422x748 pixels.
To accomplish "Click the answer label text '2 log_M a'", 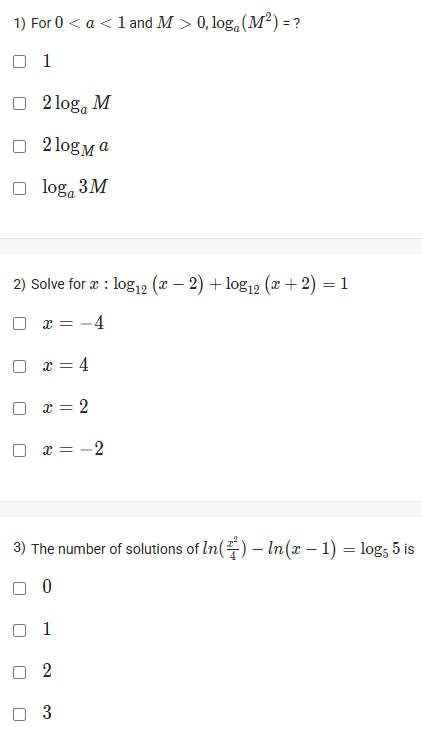I will pos(76,146).
